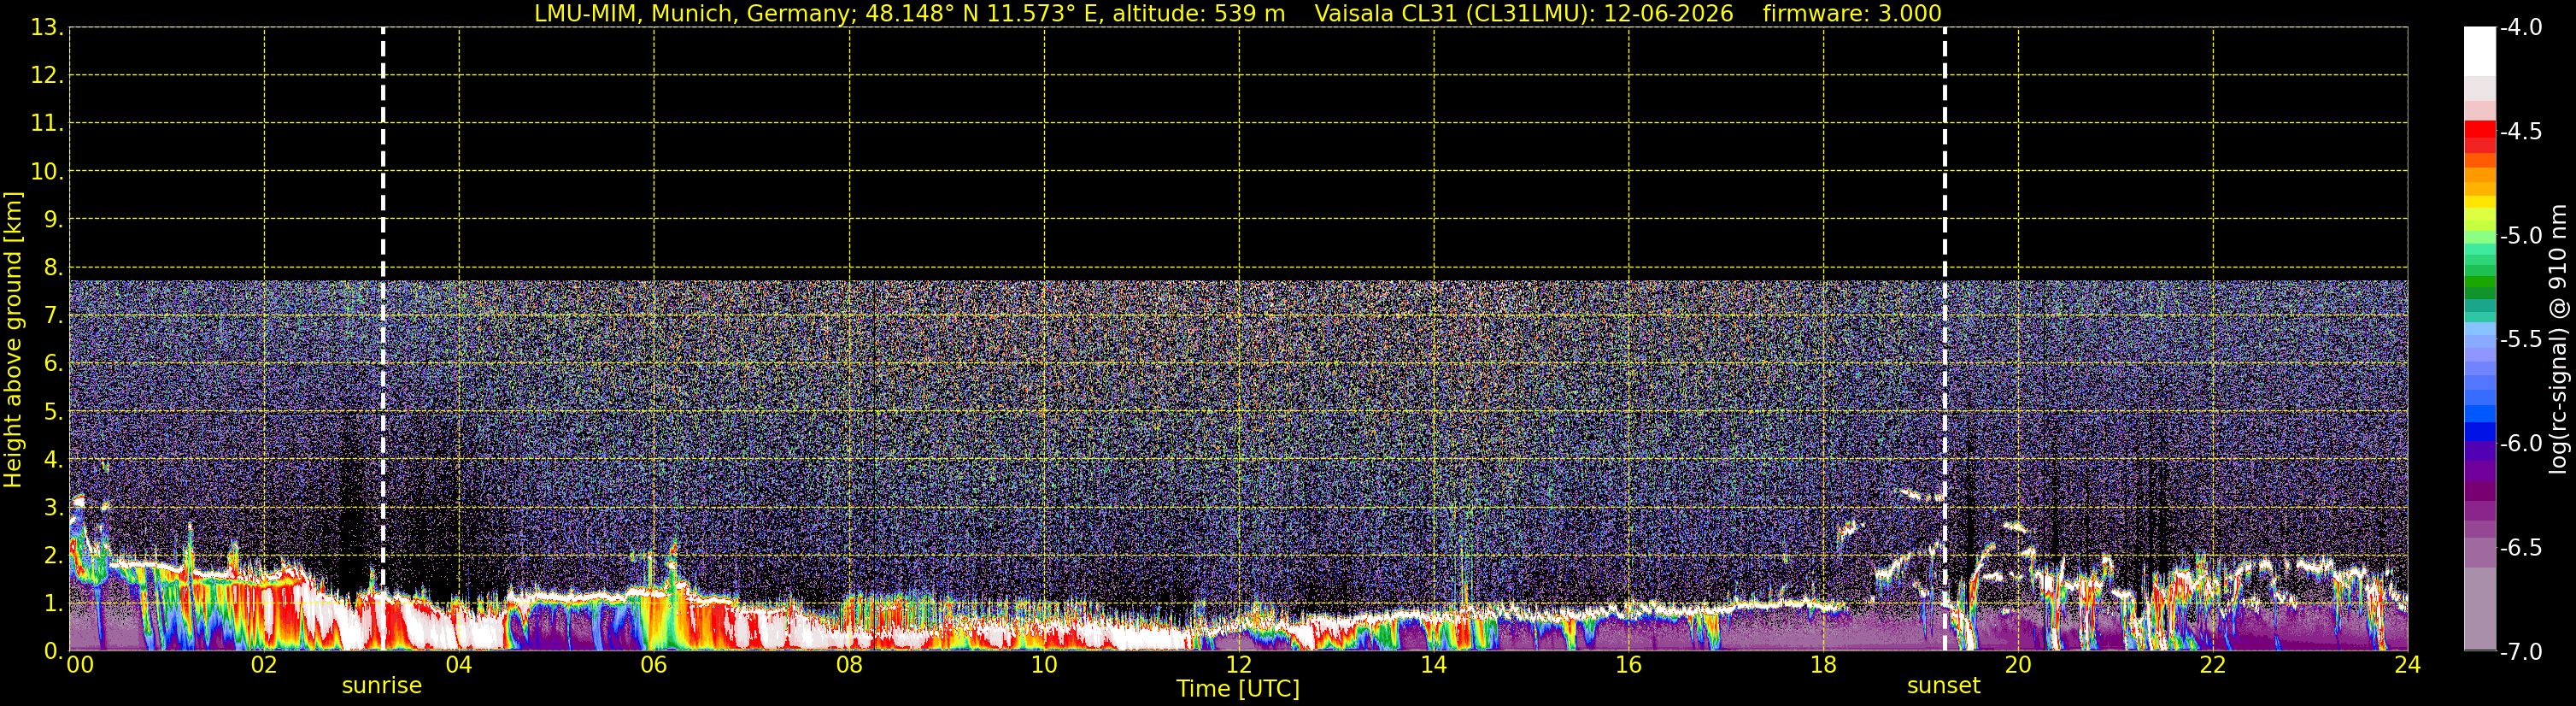The image size is (2576, 706).
Task: Click the 24 hour tick label
Action: [x=2408, y=665]
